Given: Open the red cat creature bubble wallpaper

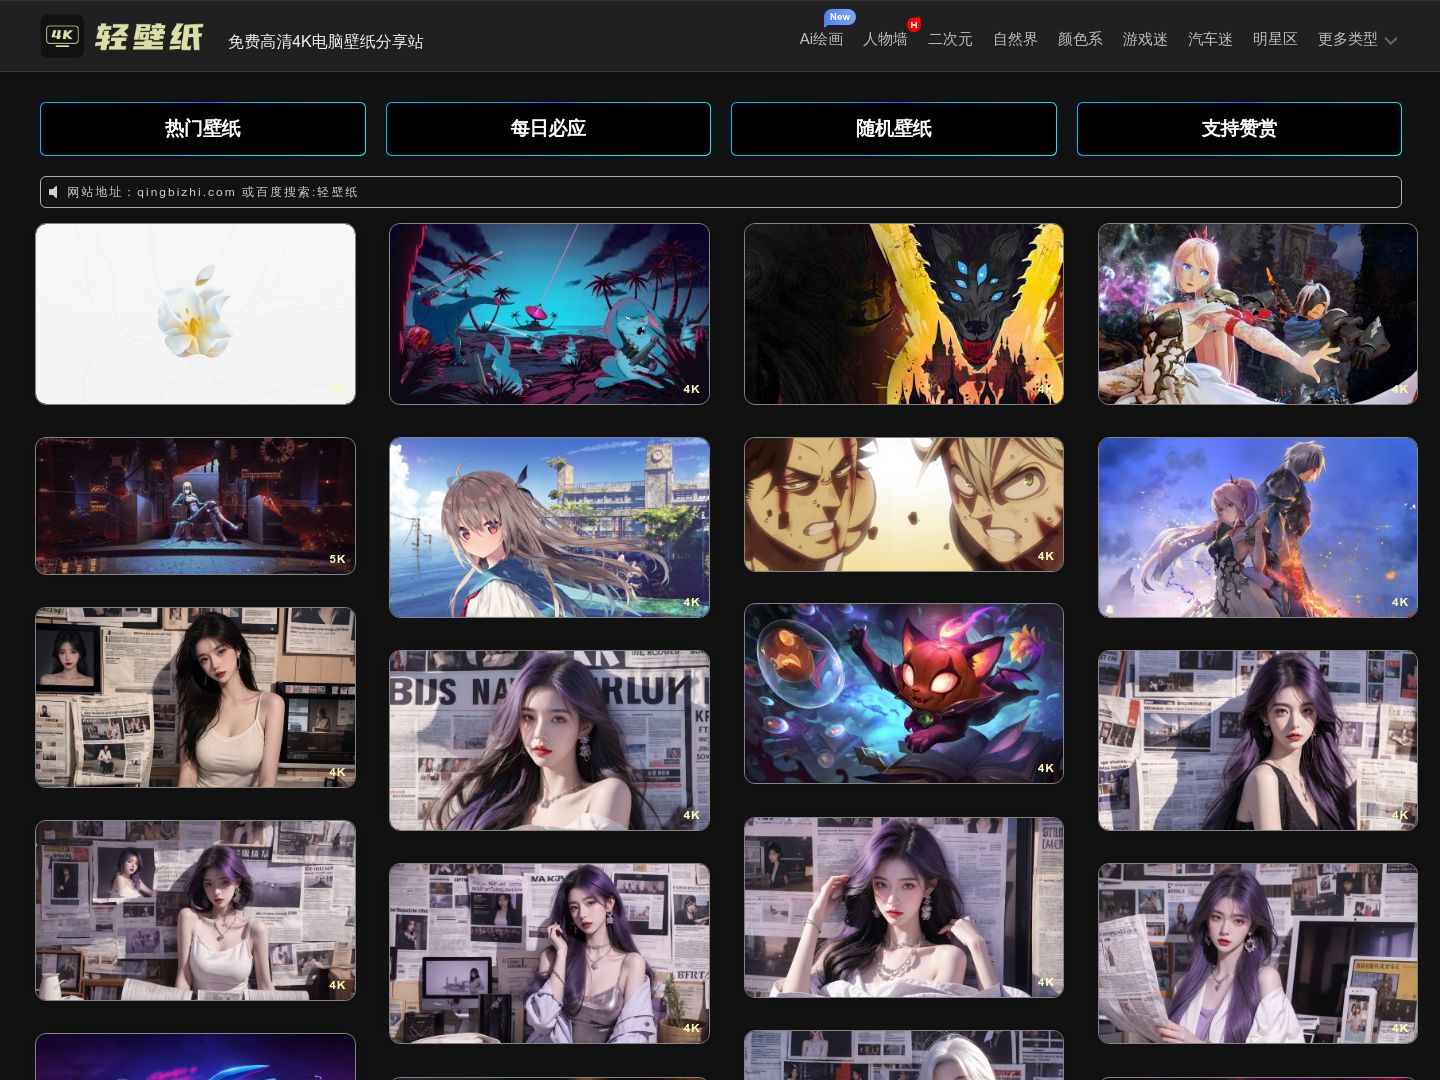Looking at the screenshot, I should pyautogui.click(x=904, y=693).
